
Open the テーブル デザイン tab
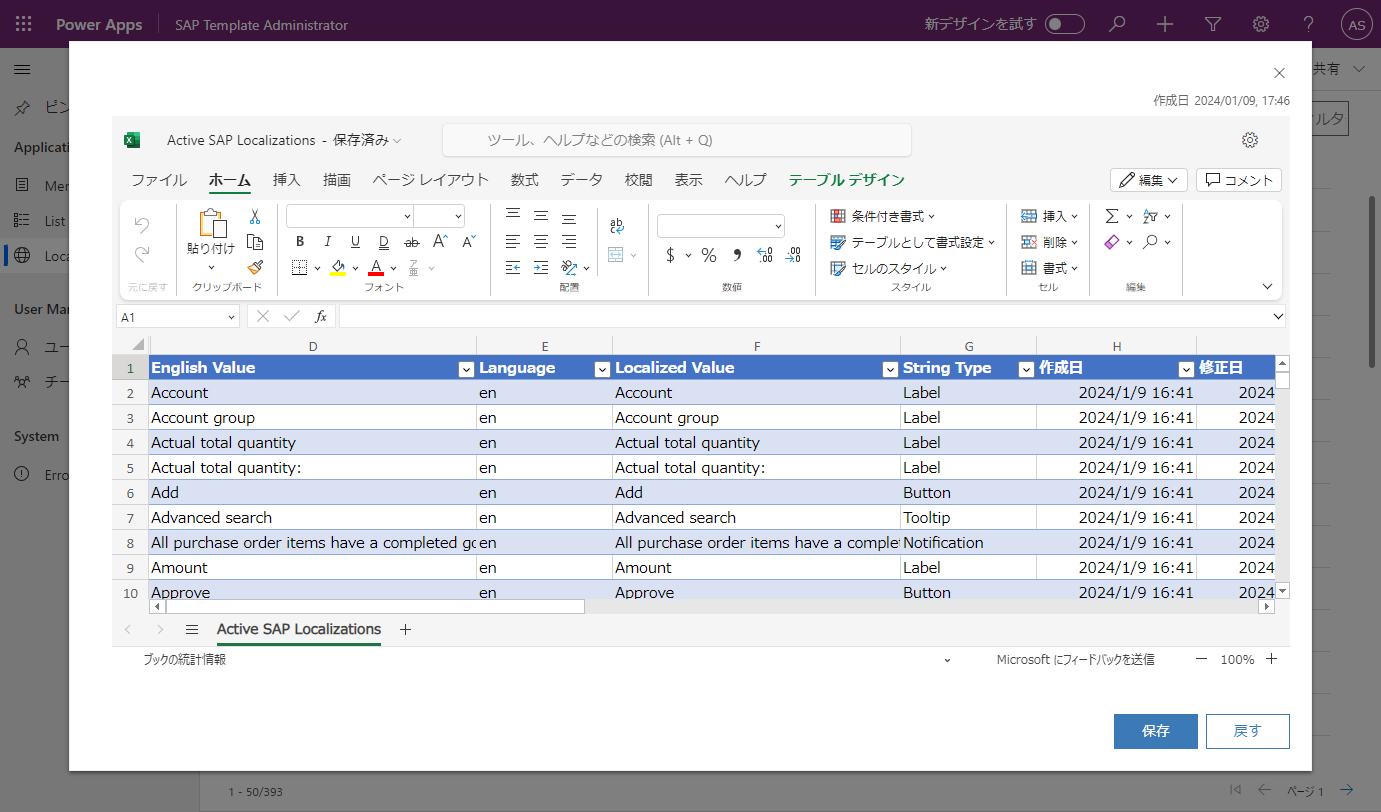tap(846, 180)
